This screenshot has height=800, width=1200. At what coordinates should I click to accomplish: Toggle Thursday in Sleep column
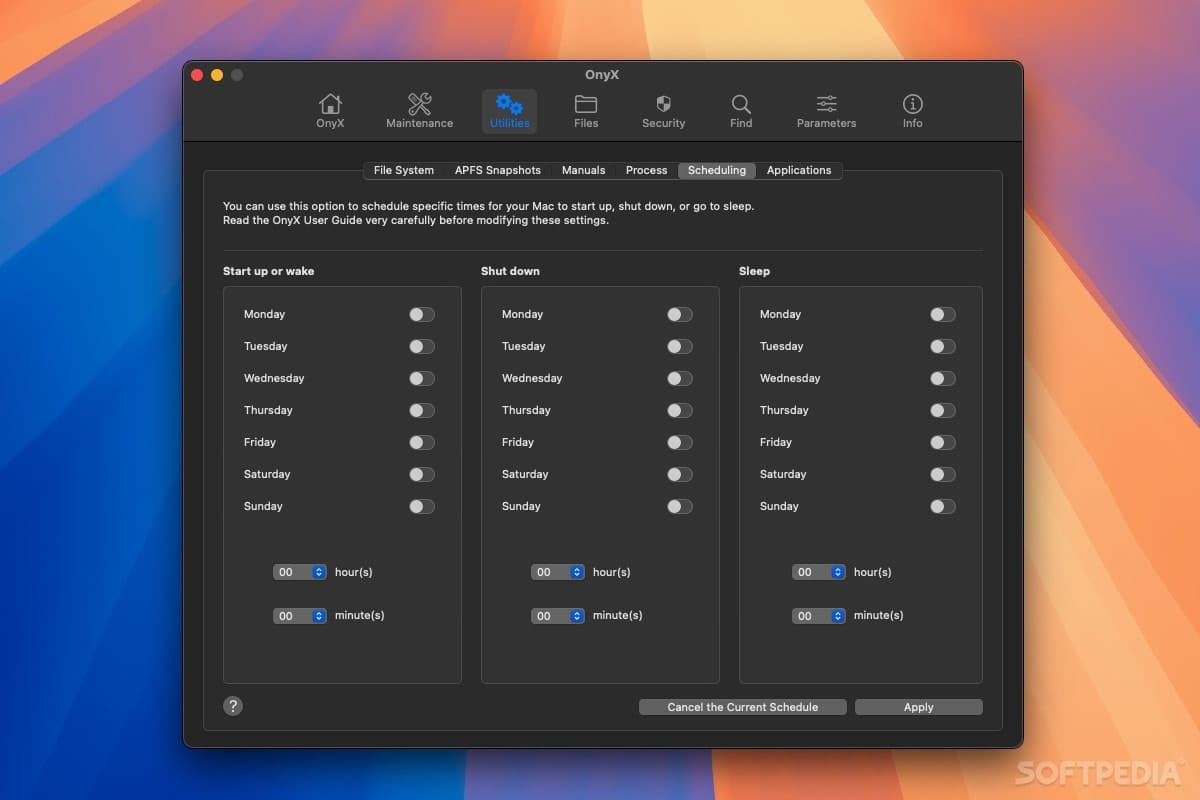click(943, 410)
